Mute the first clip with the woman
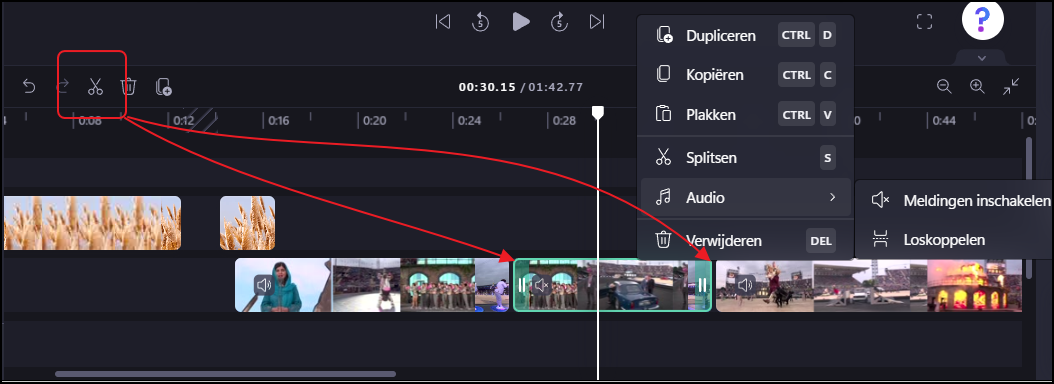The width and height of the screenshot is (1054, 384). pyautogui.click(x=264, y=285)
